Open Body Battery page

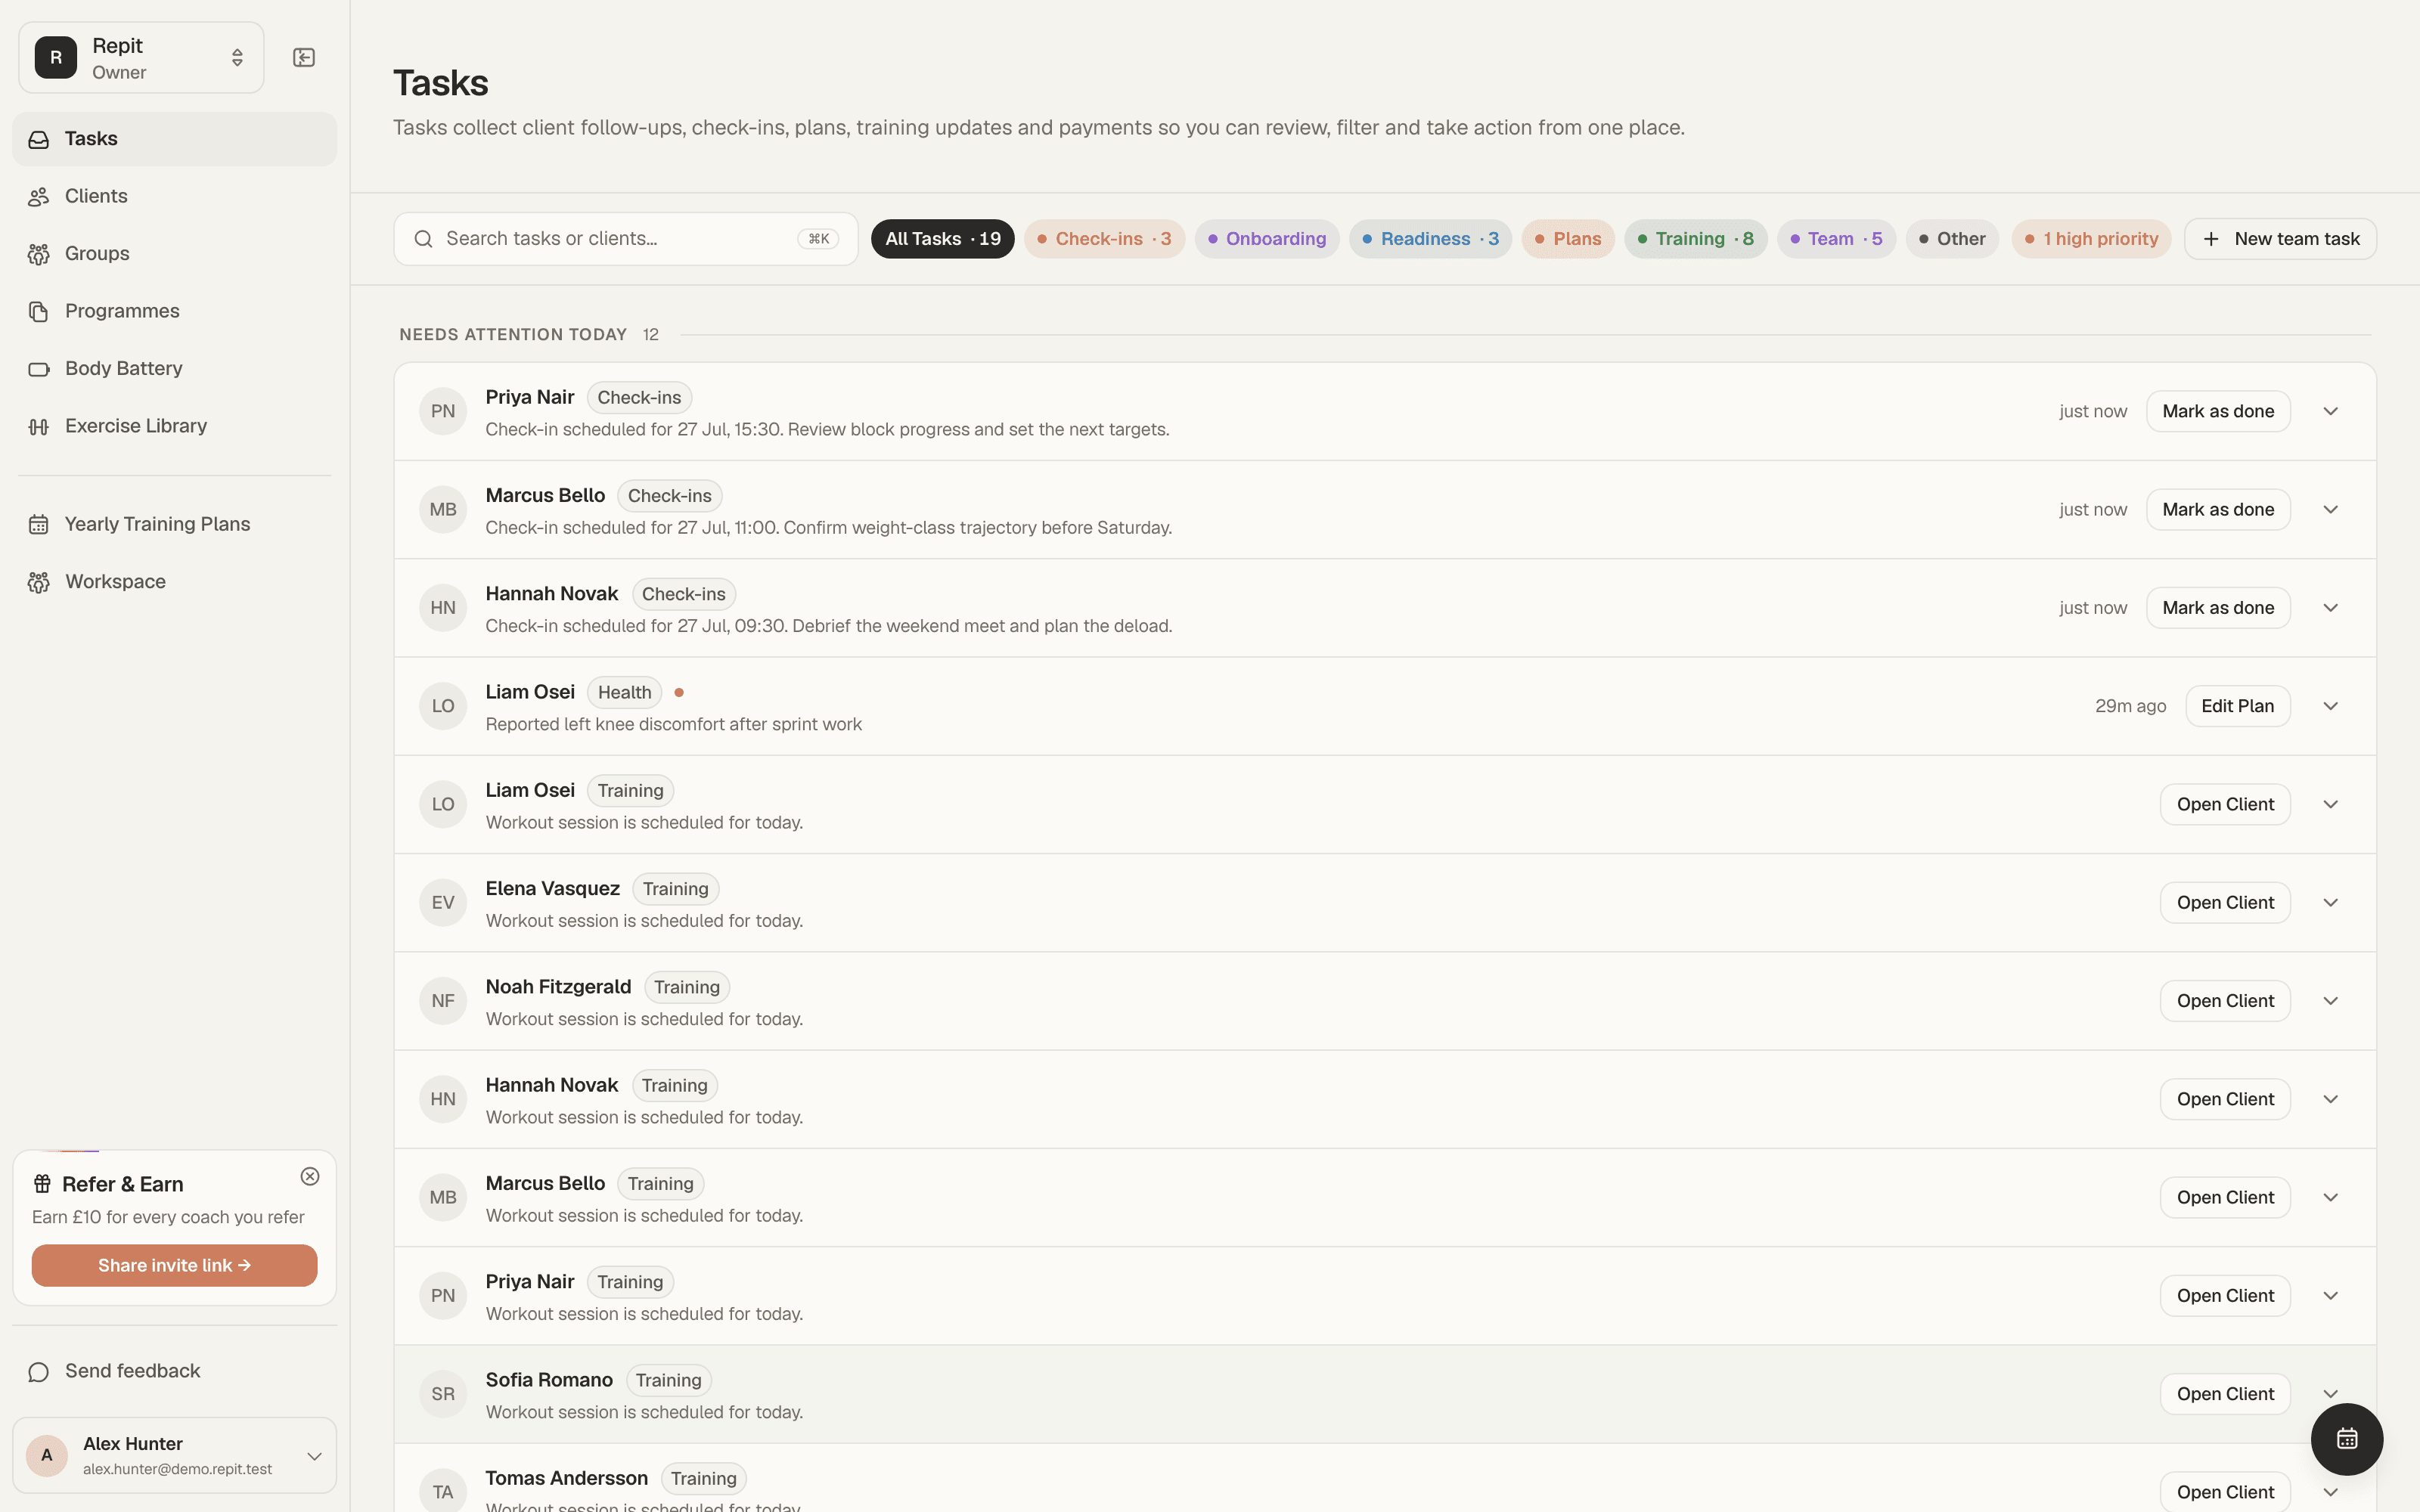coord(174,369)
